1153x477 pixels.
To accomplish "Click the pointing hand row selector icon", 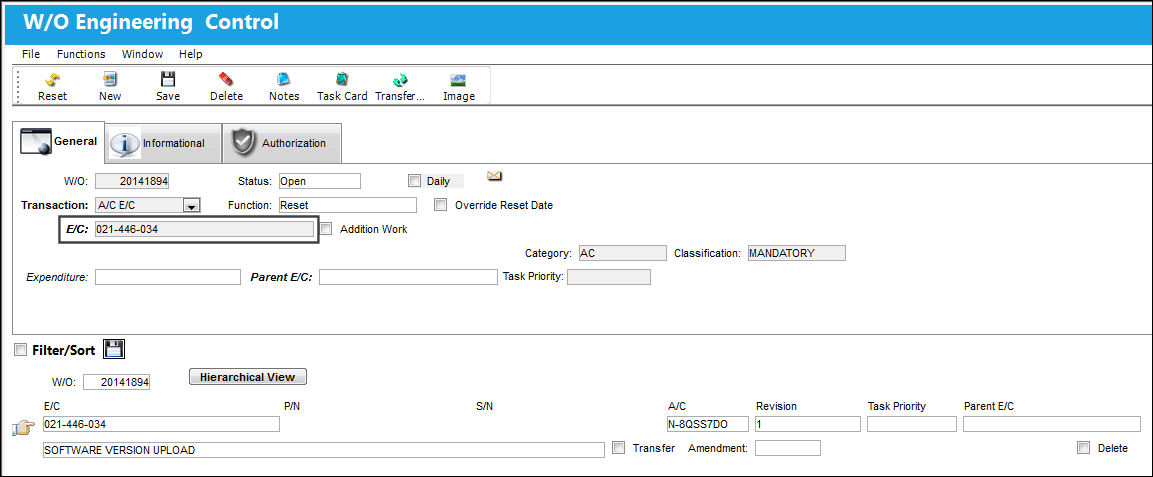I will (x=24, y=428).
